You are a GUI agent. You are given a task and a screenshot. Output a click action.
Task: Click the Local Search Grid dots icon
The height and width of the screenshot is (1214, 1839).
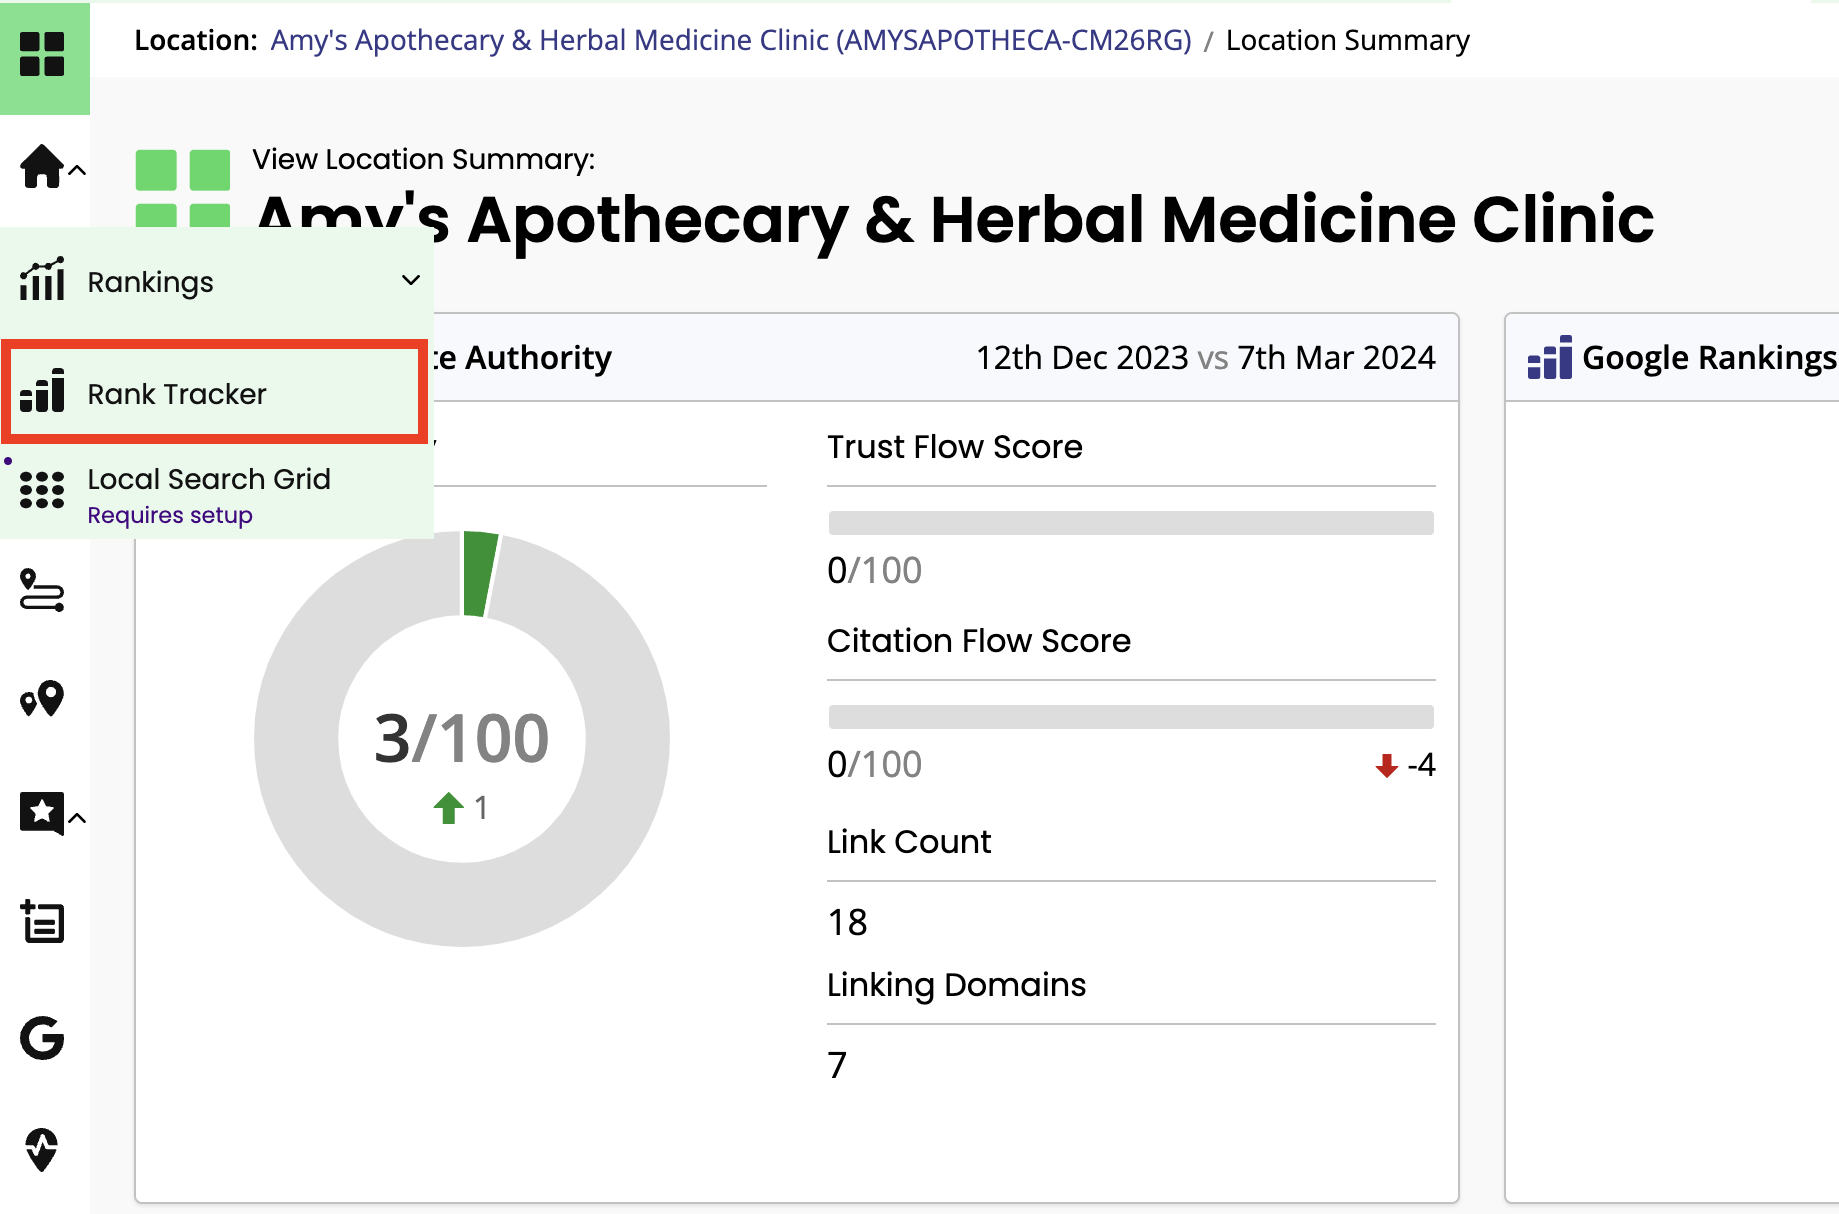pyautogui.click(x=42, y=490)
